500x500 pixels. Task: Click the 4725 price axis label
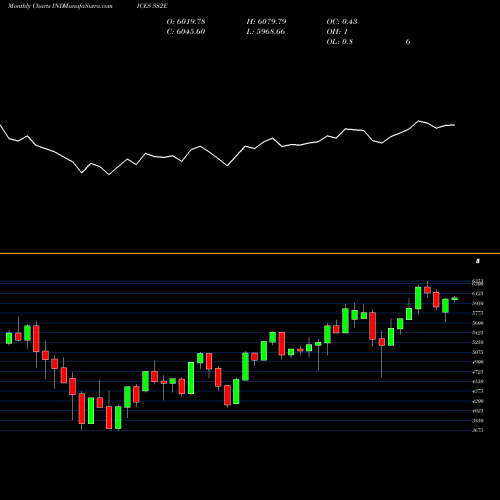478,372
